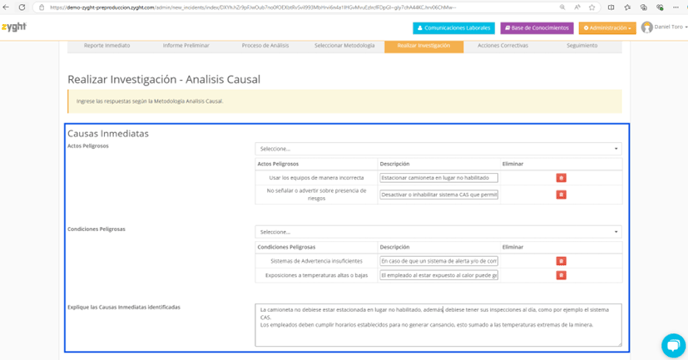Go to the Seguimiento tab
This screenshot has width=688, height=360.
[582, 46]
